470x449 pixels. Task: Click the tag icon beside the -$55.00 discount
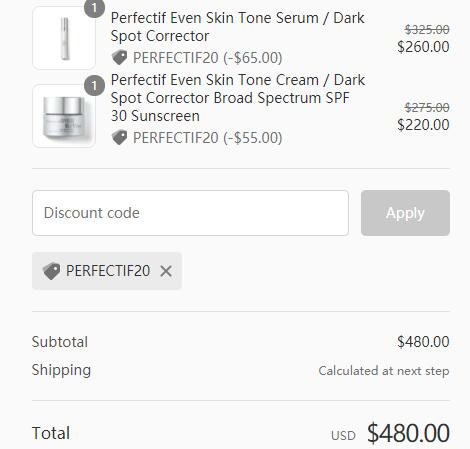click(119, 137)
